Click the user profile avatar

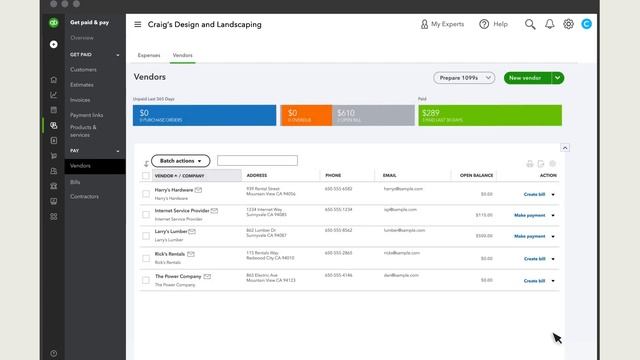pos(587,24)
